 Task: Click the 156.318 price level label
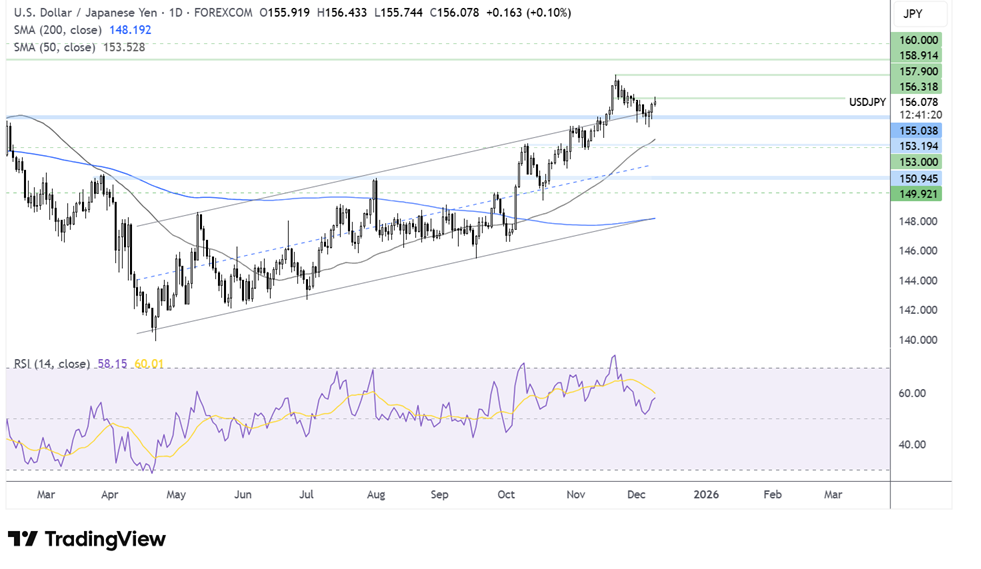(x=918, y=87)
